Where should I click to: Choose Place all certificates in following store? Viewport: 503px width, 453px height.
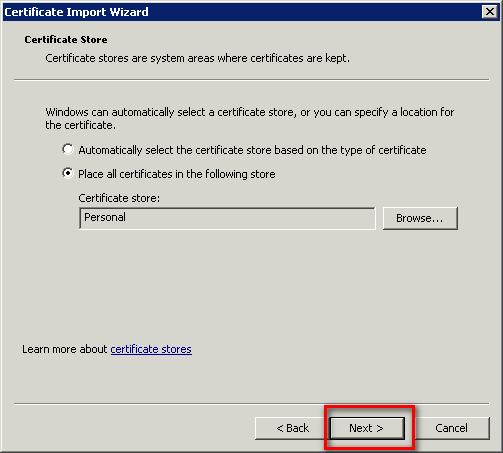click(68, 173)
